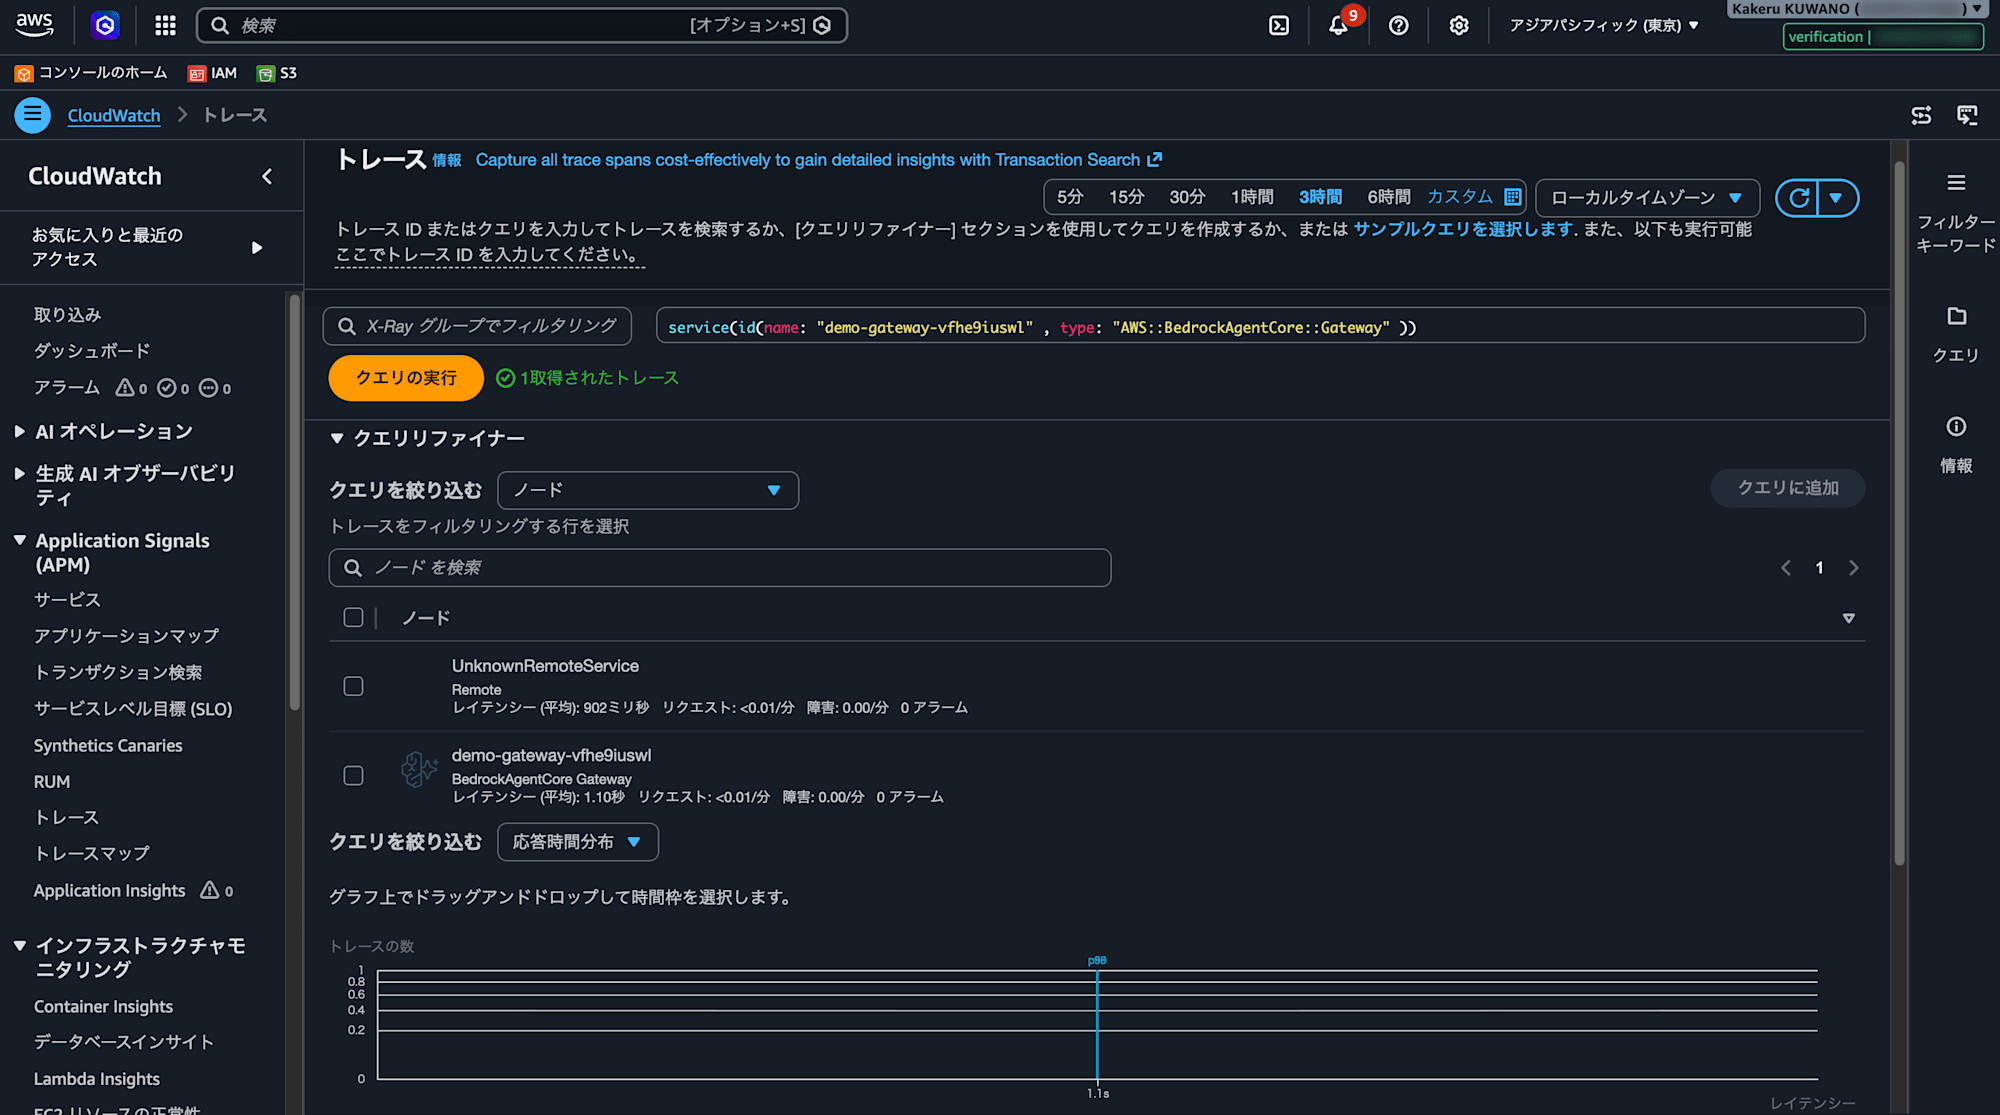Viewport: 2000px width, 1115px height.
Task: Click the top-right monitor feedback icon
Action: 1967,115
